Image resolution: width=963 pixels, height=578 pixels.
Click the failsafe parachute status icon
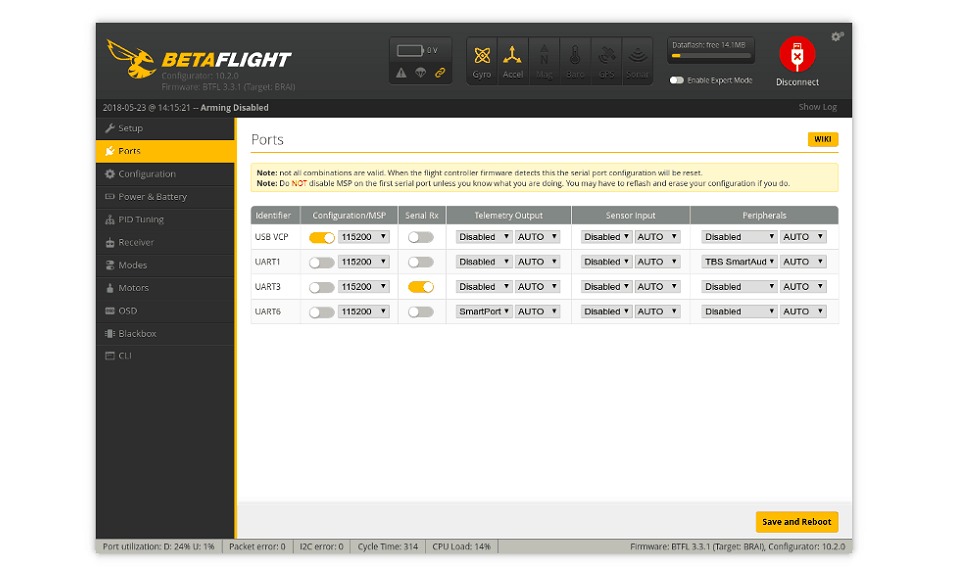point(421,72)
